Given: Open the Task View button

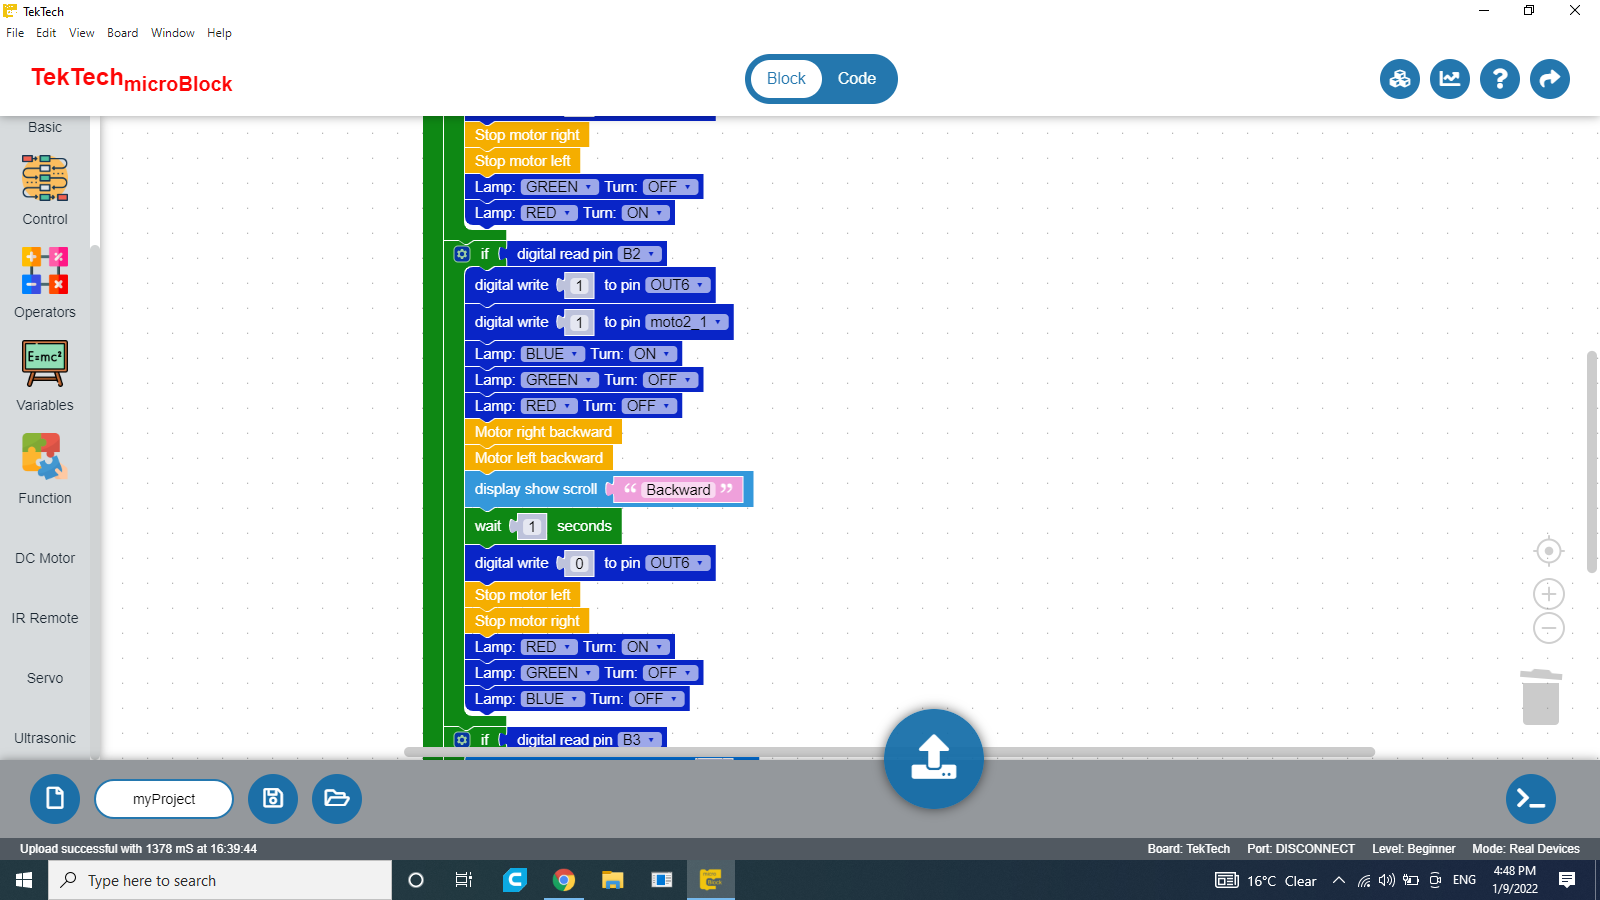Looking at the screenshot, I should tap(464, 880).
